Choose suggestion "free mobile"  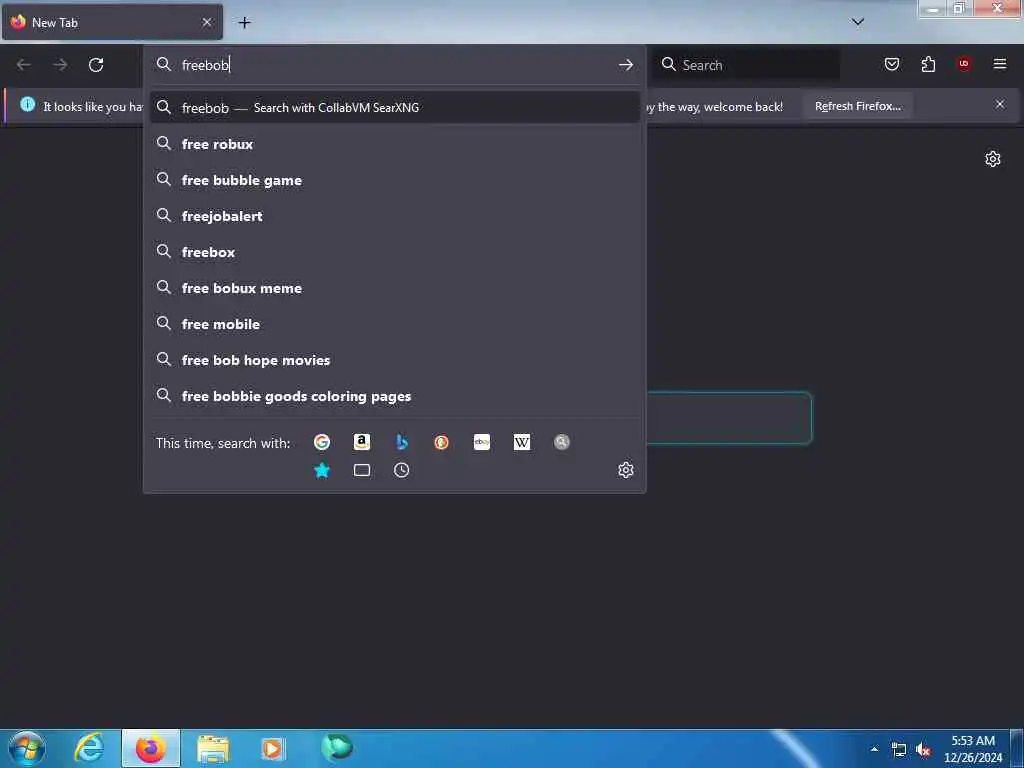(x=394, y=324)
